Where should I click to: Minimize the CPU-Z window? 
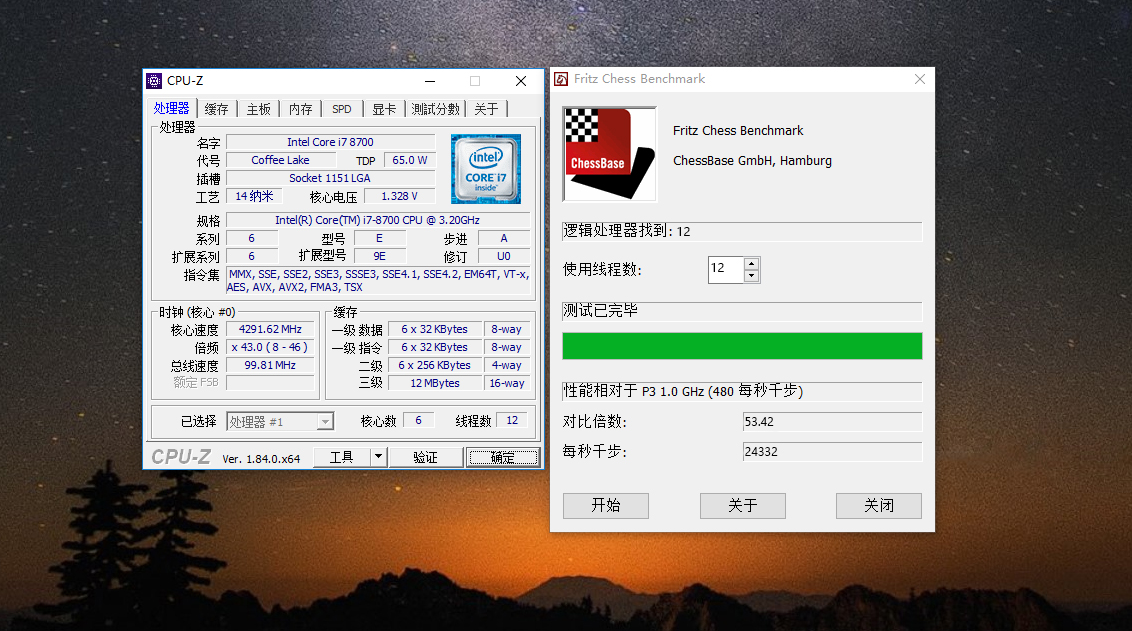pos(430,81)
